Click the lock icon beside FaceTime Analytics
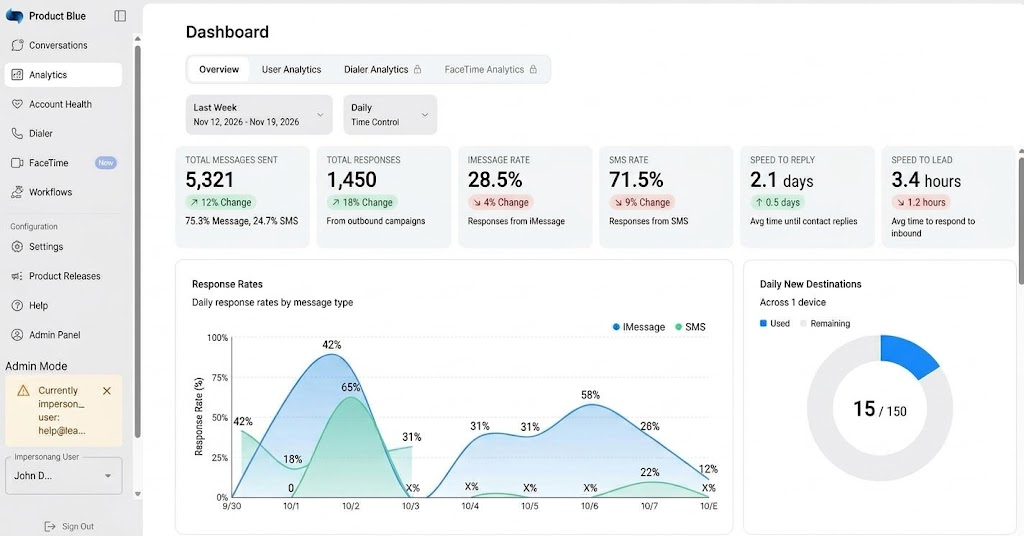The width and height of the screenshot is (1024, 536). pos(533,69)
